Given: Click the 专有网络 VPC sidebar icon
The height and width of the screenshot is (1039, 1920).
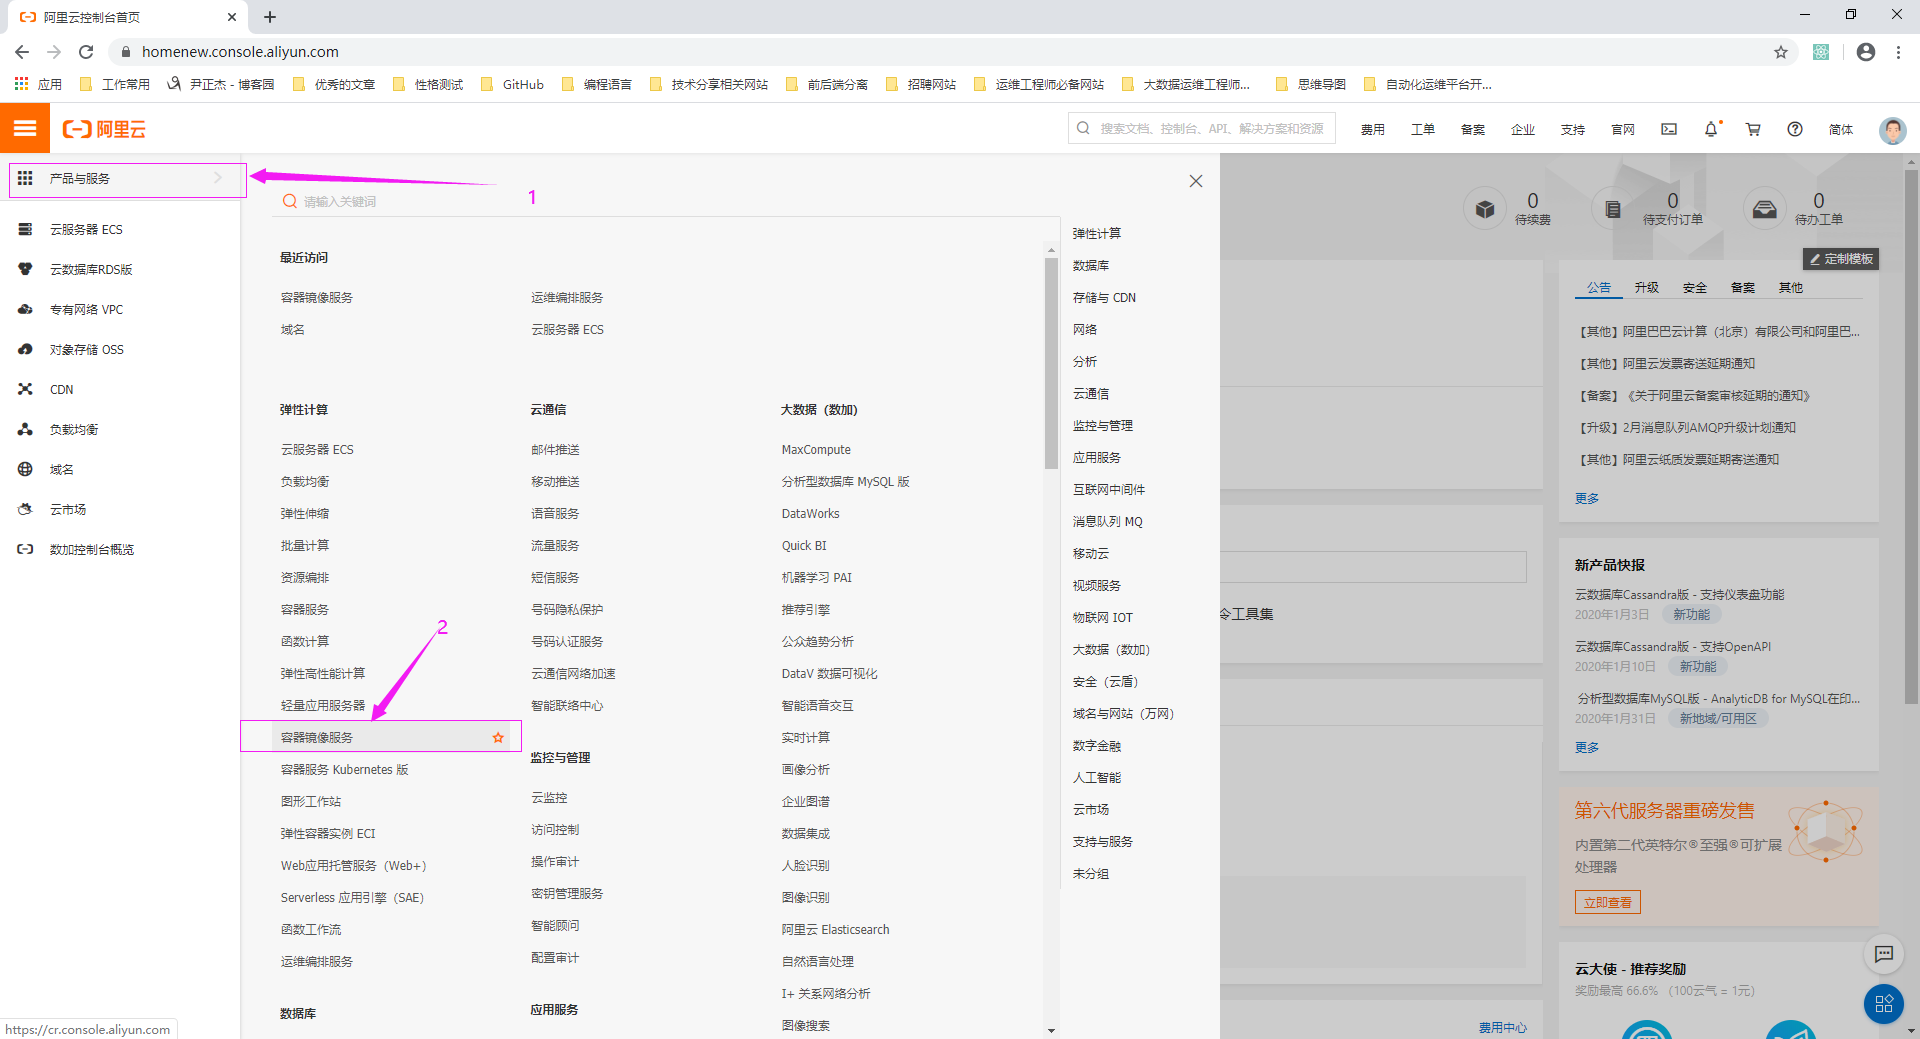Looking at the screenshot, I should click(25, 309).
